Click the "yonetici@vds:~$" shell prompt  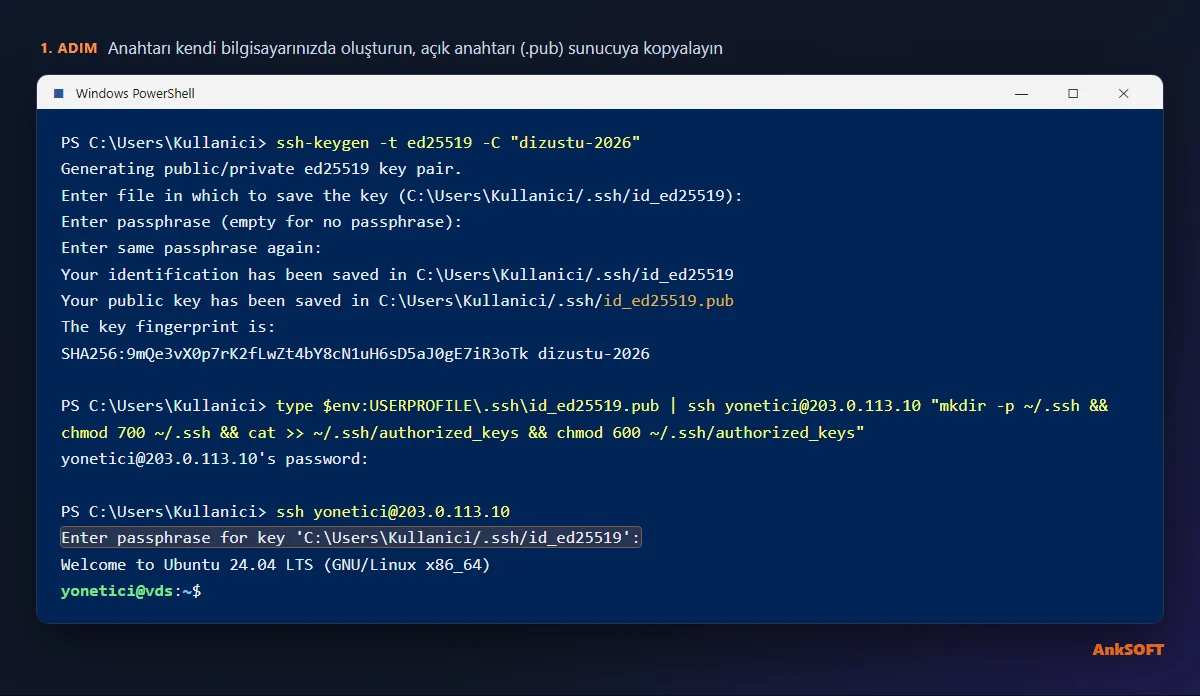(x=130, y=591)
